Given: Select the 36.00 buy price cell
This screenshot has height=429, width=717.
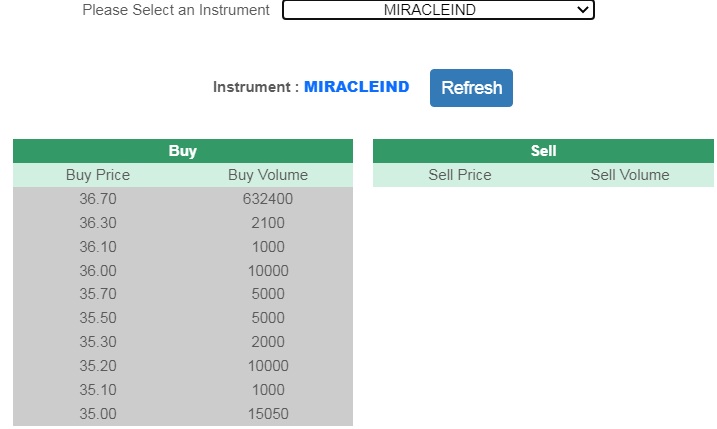Looking at the screenshot, I should point(98,271).
